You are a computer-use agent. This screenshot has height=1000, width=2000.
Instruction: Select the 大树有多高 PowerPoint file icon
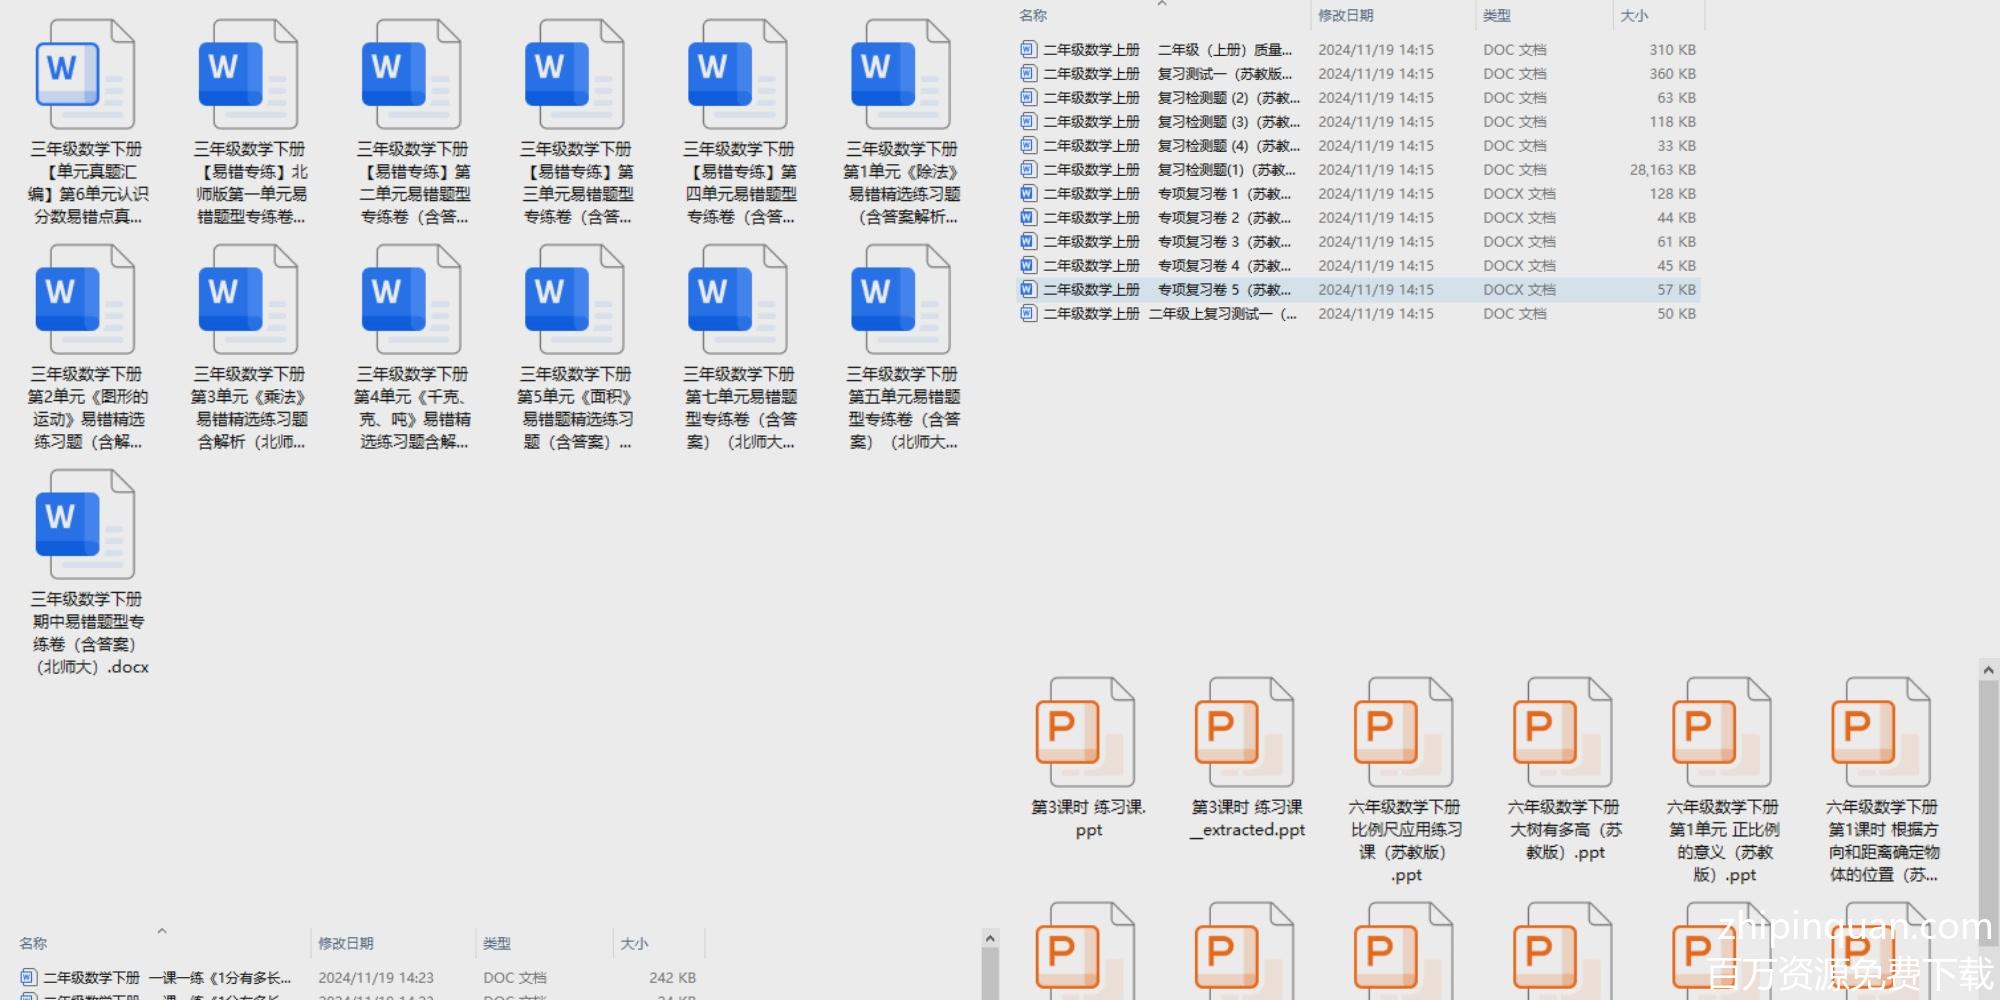point(1563,733)
